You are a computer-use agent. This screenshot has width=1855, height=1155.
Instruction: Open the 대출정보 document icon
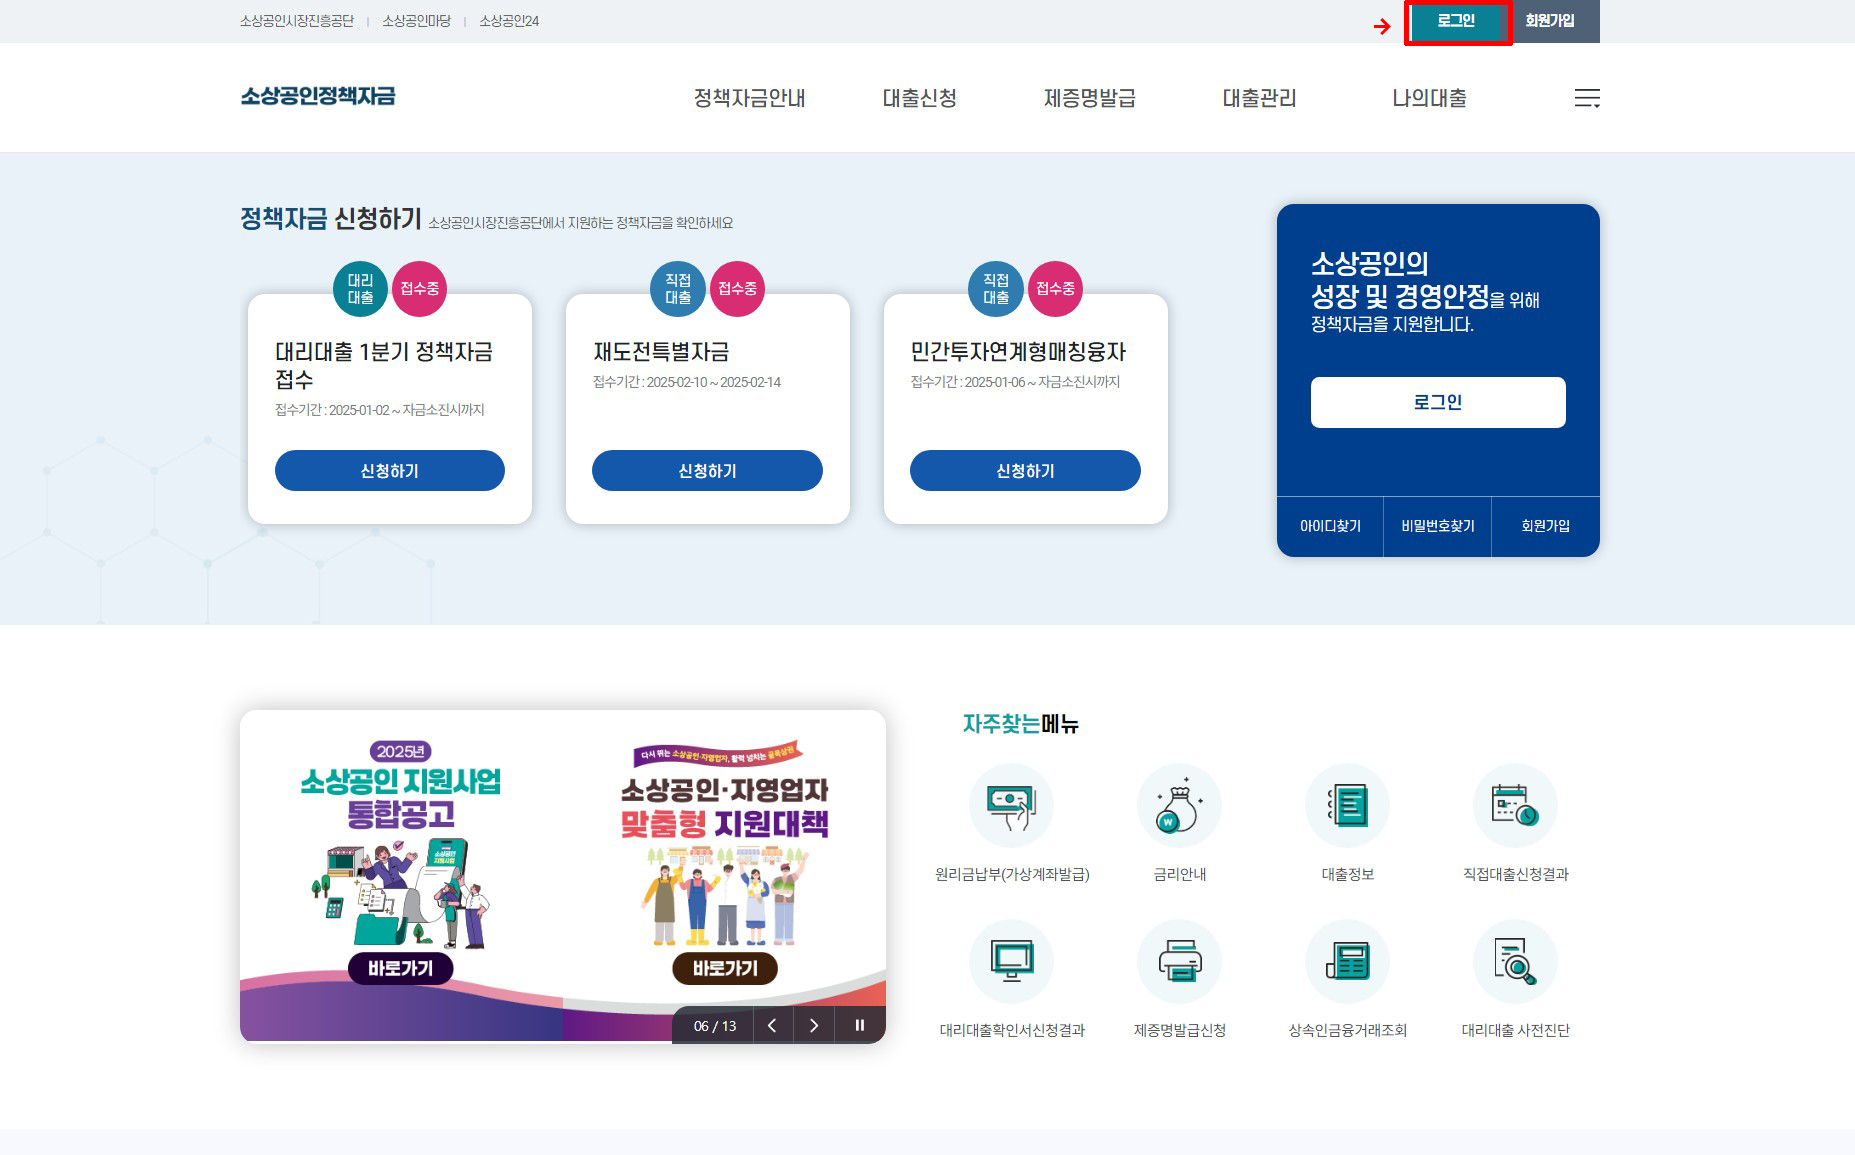coord(1348,806)
